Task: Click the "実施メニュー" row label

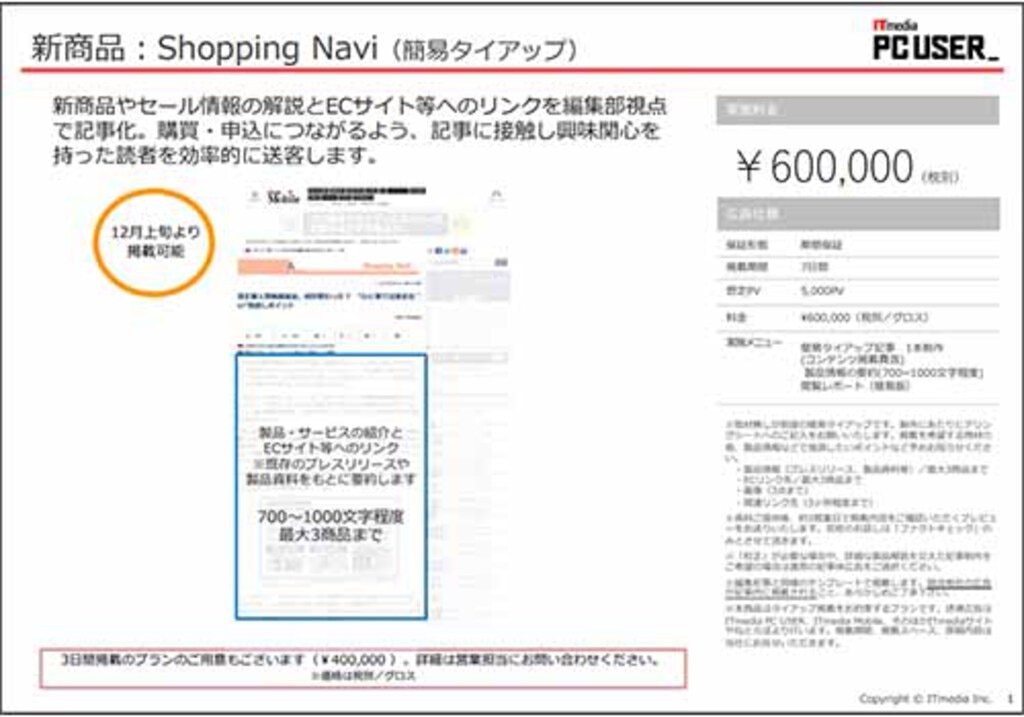Action: tap(754, 342)
